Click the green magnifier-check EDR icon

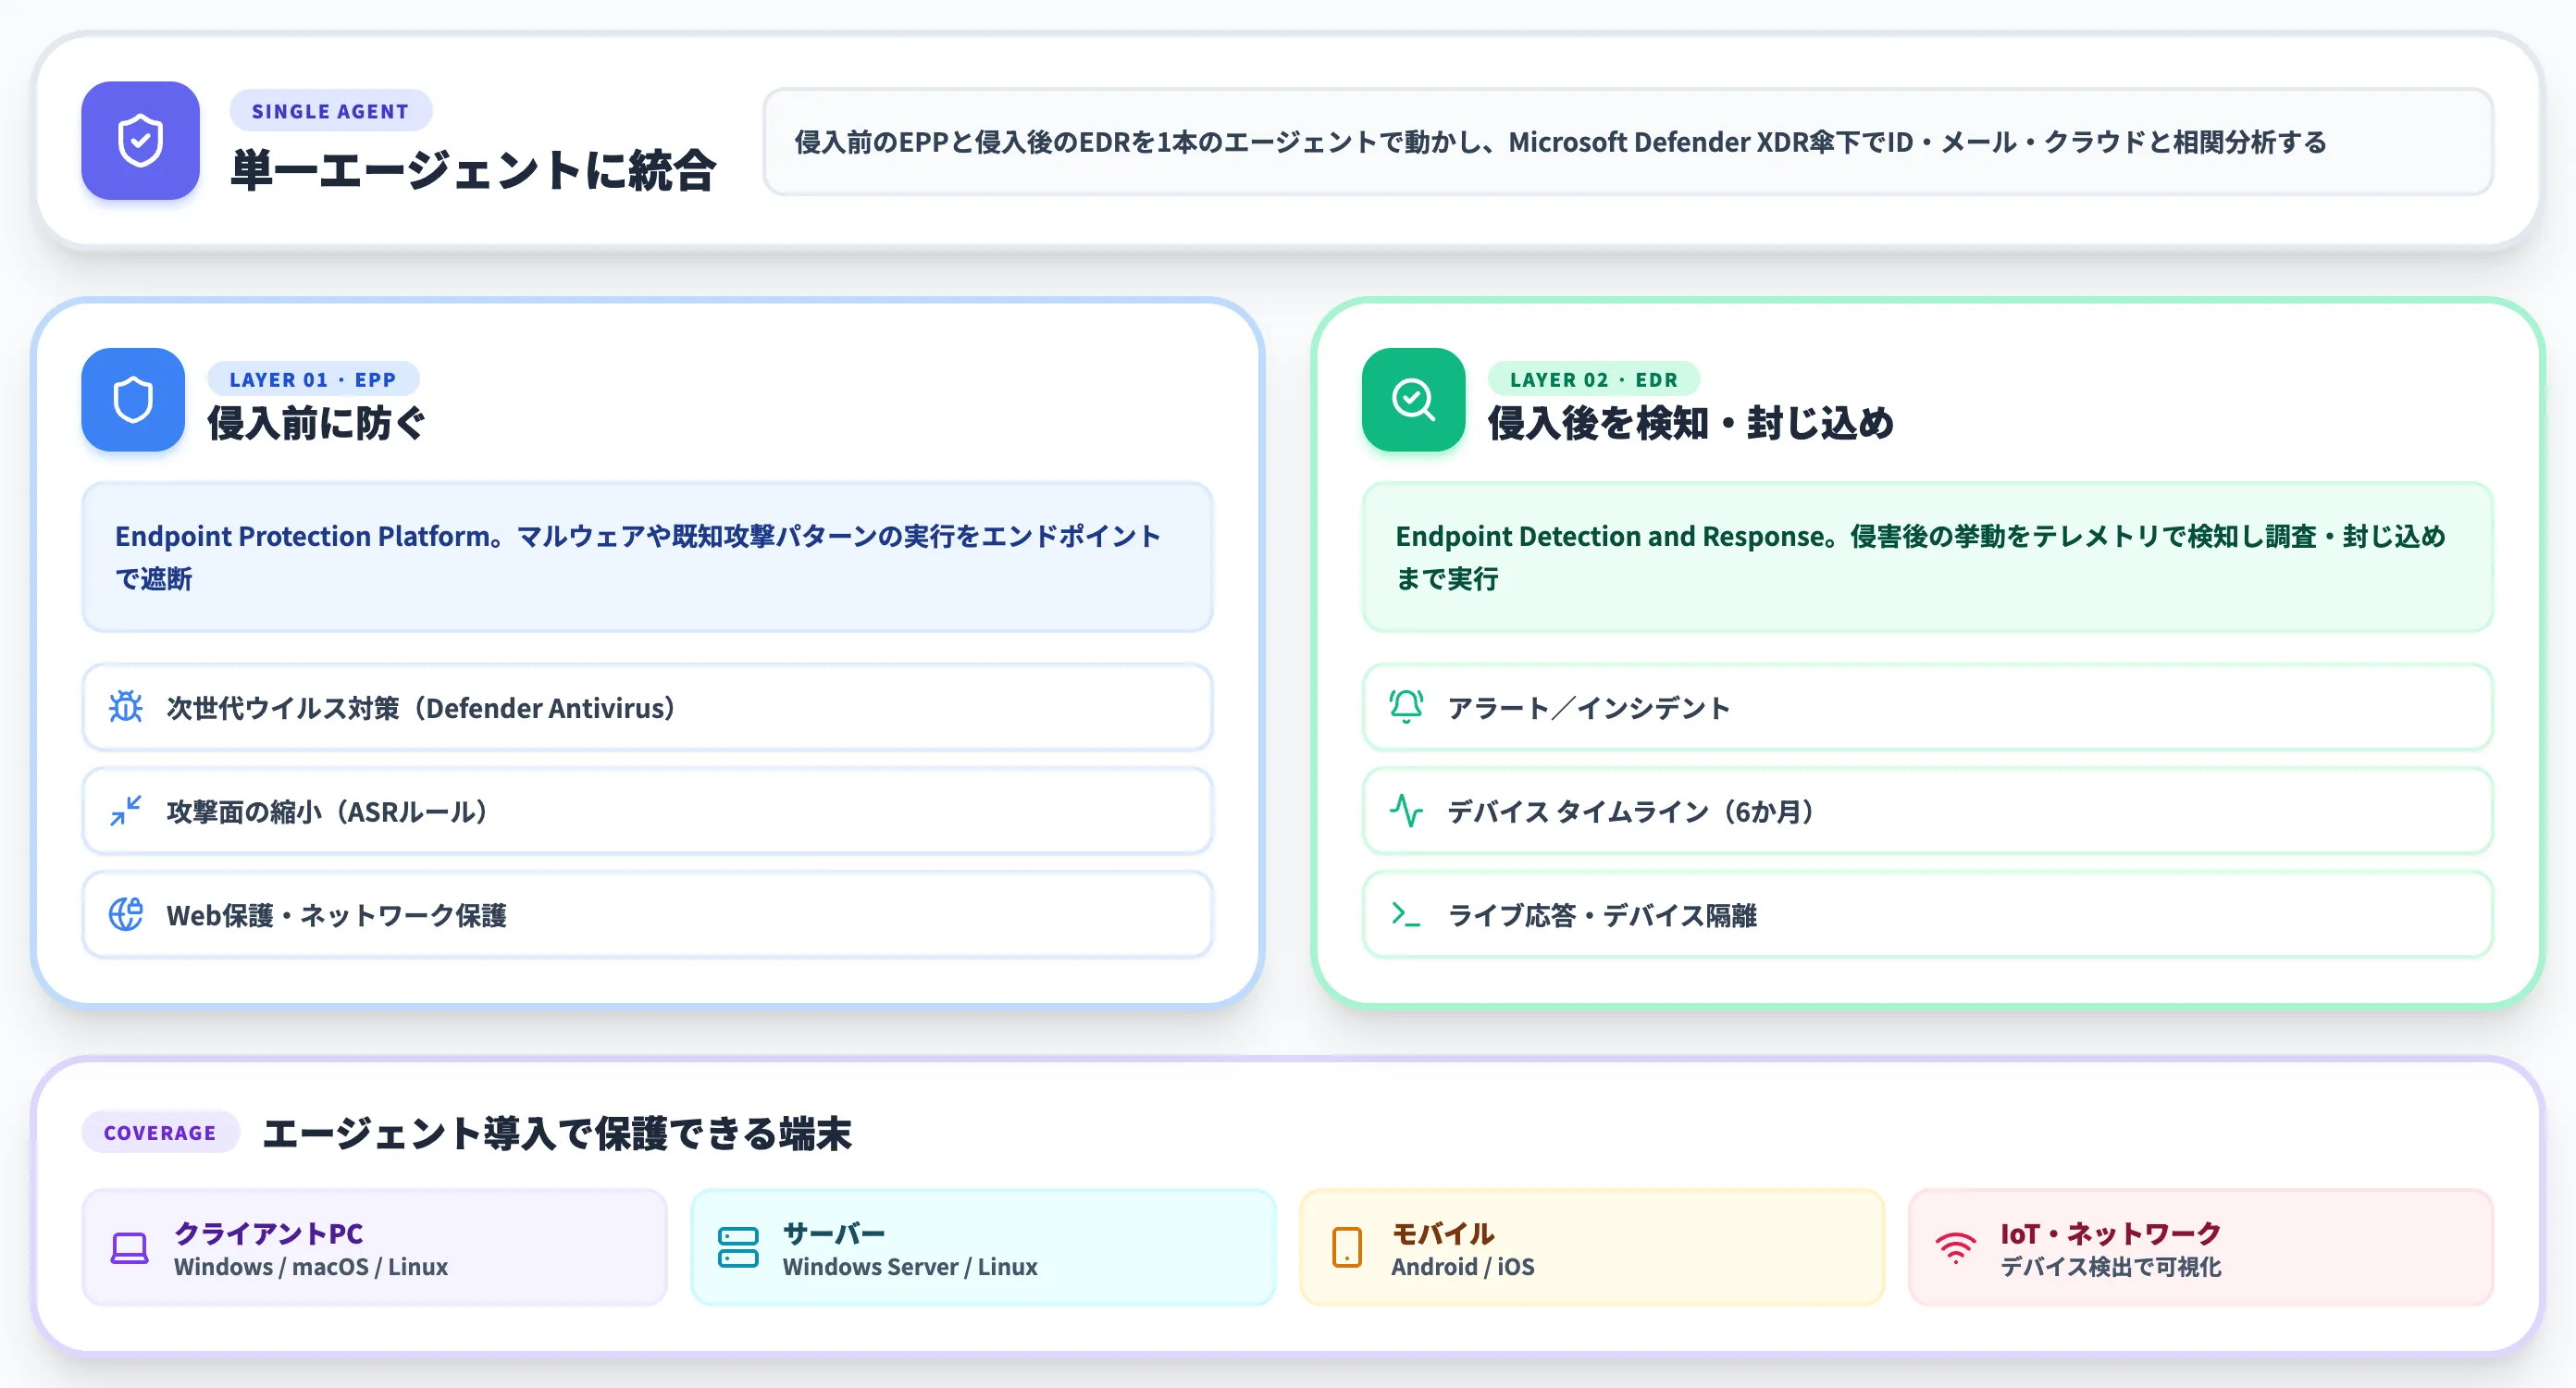1413,400
